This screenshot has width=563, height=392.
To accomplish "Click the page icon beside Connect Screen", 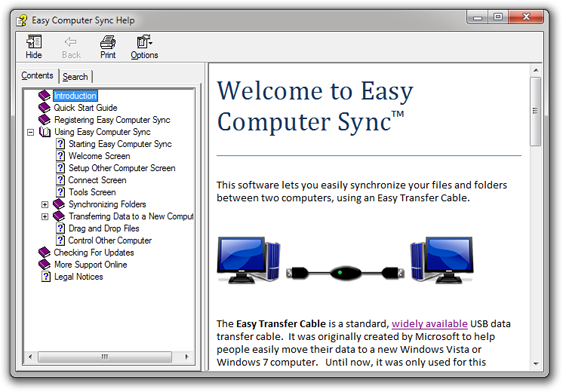I will (60, 180).
